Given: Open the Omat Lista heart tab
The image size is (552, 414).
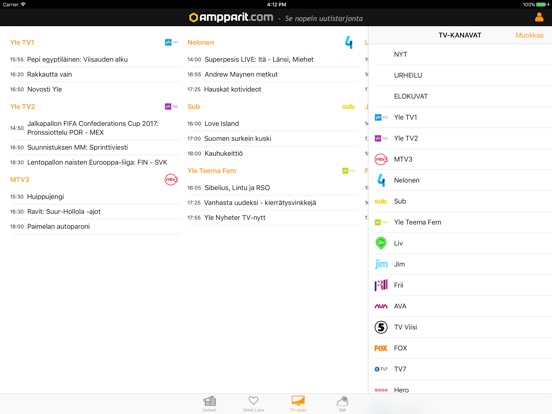Looking at the screenshot, I should click(253, 403).
